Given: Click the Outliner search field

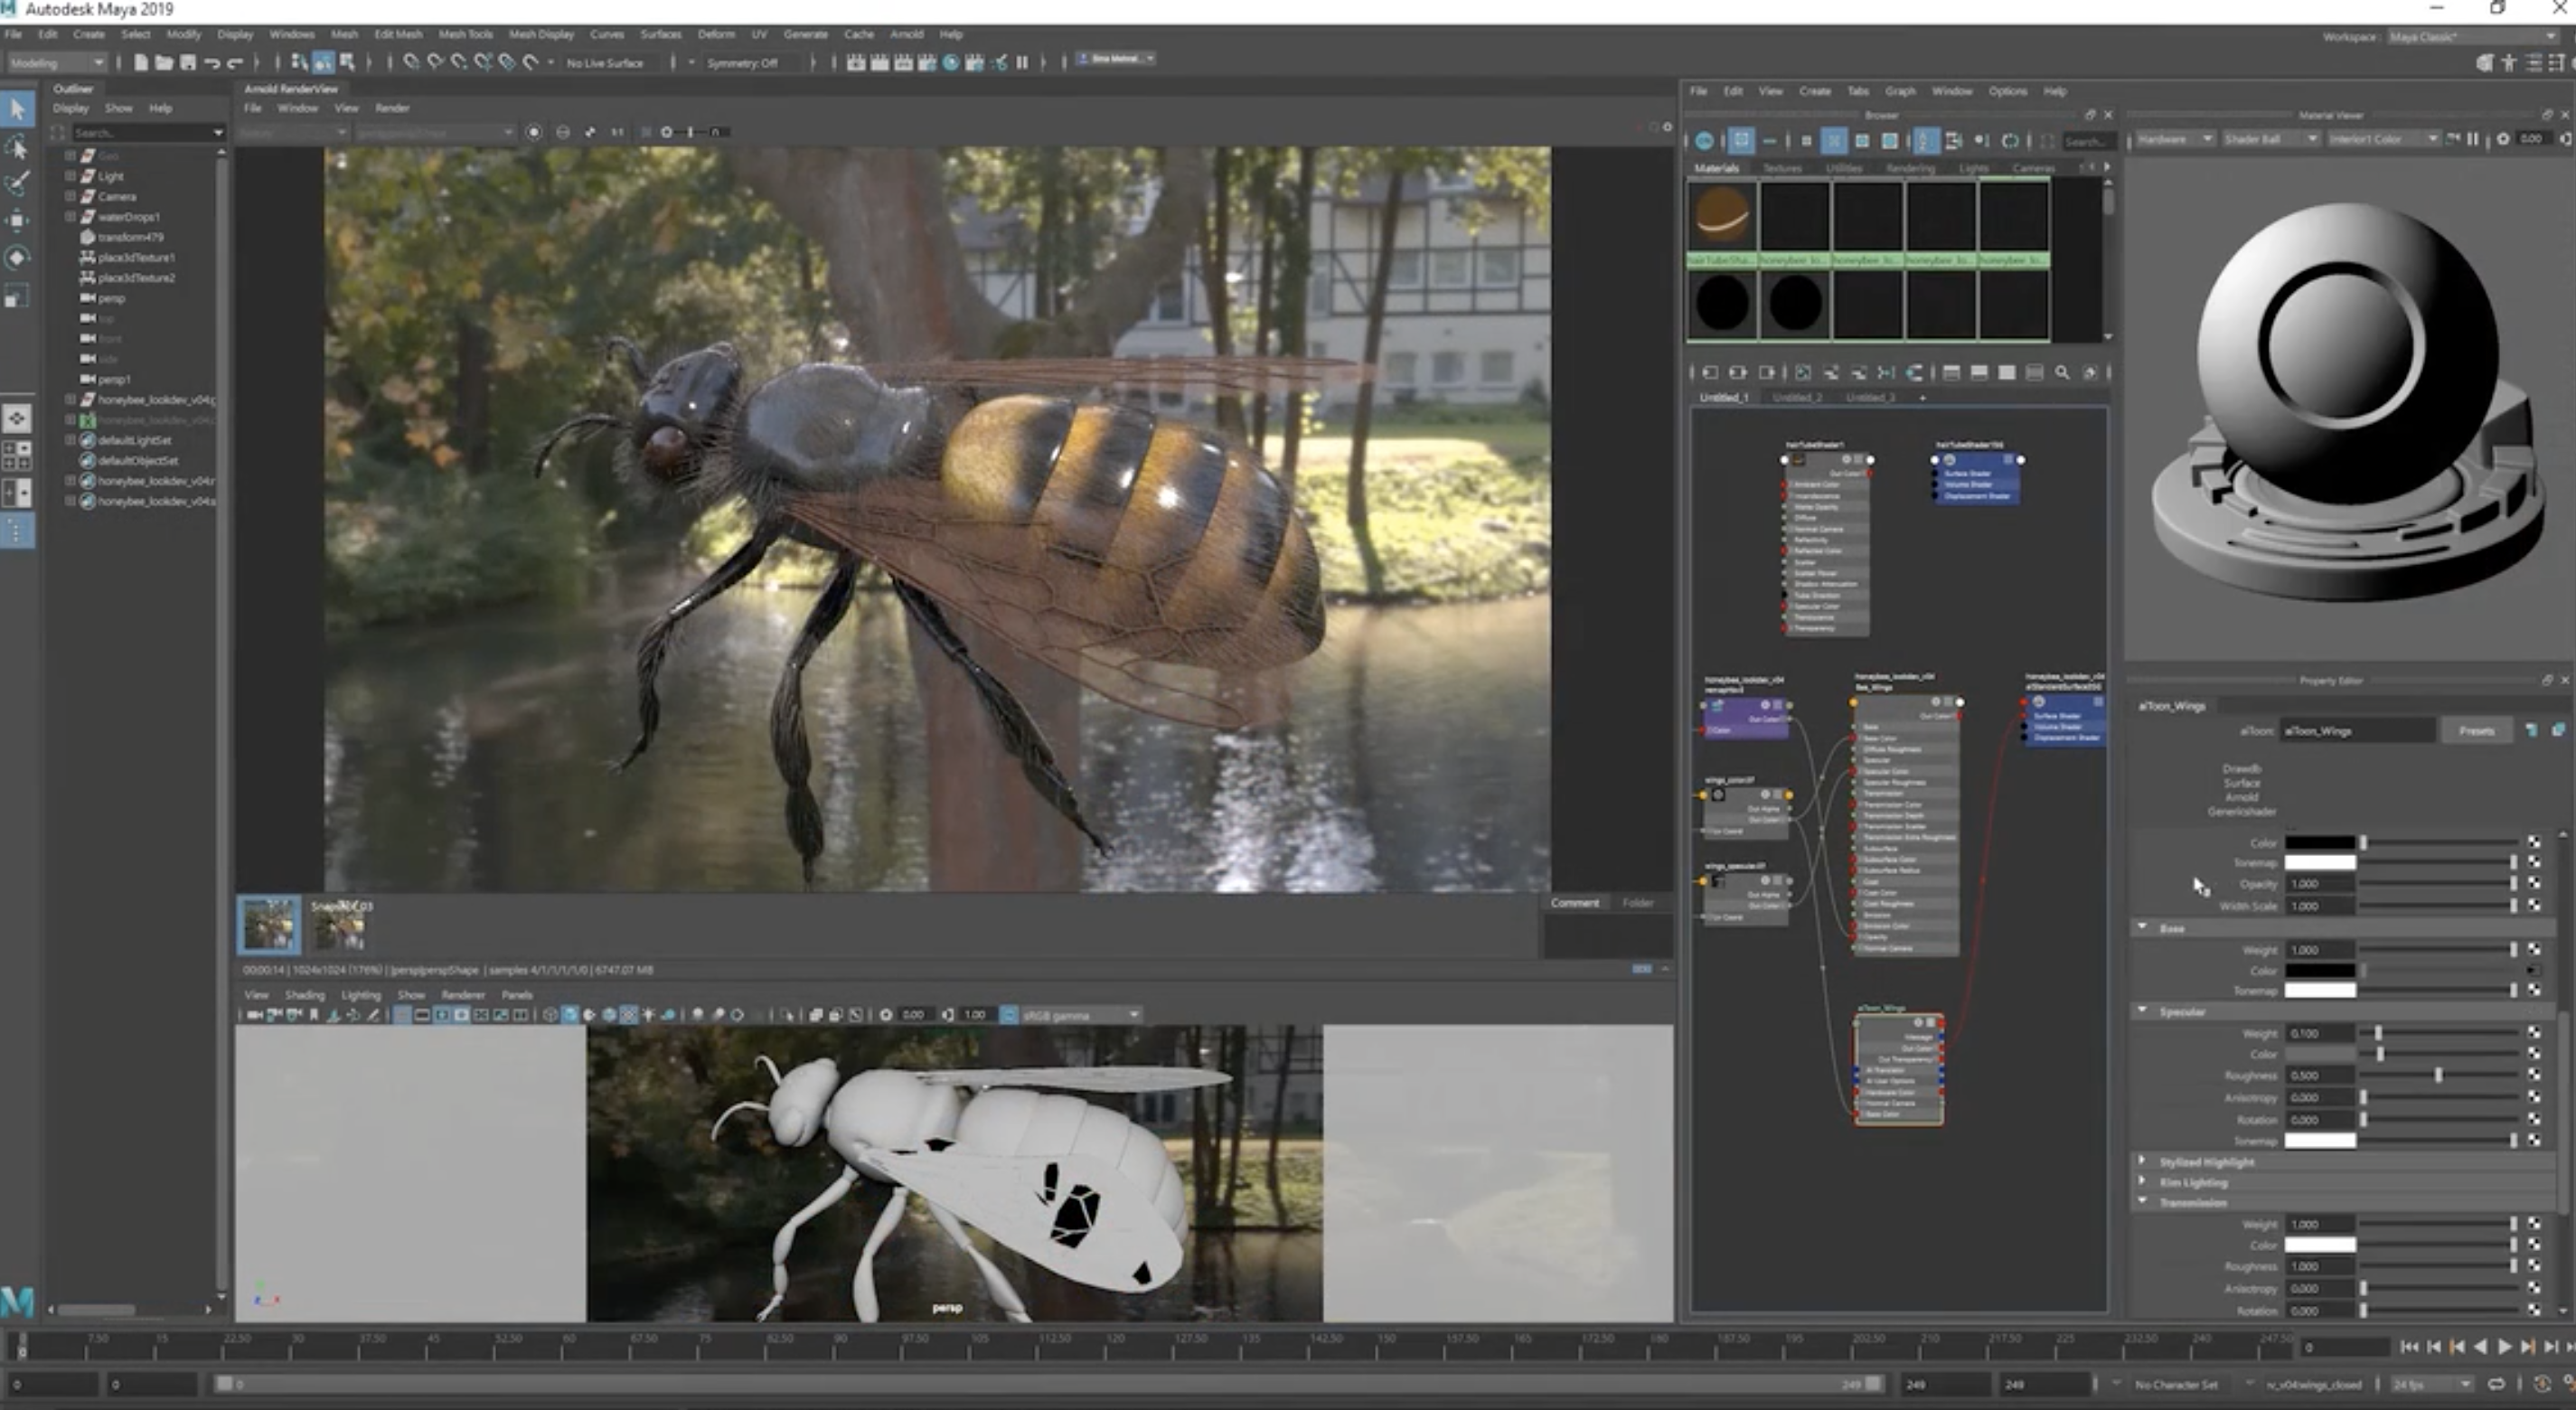Looking at the screenshot, I should click(147, 132).
